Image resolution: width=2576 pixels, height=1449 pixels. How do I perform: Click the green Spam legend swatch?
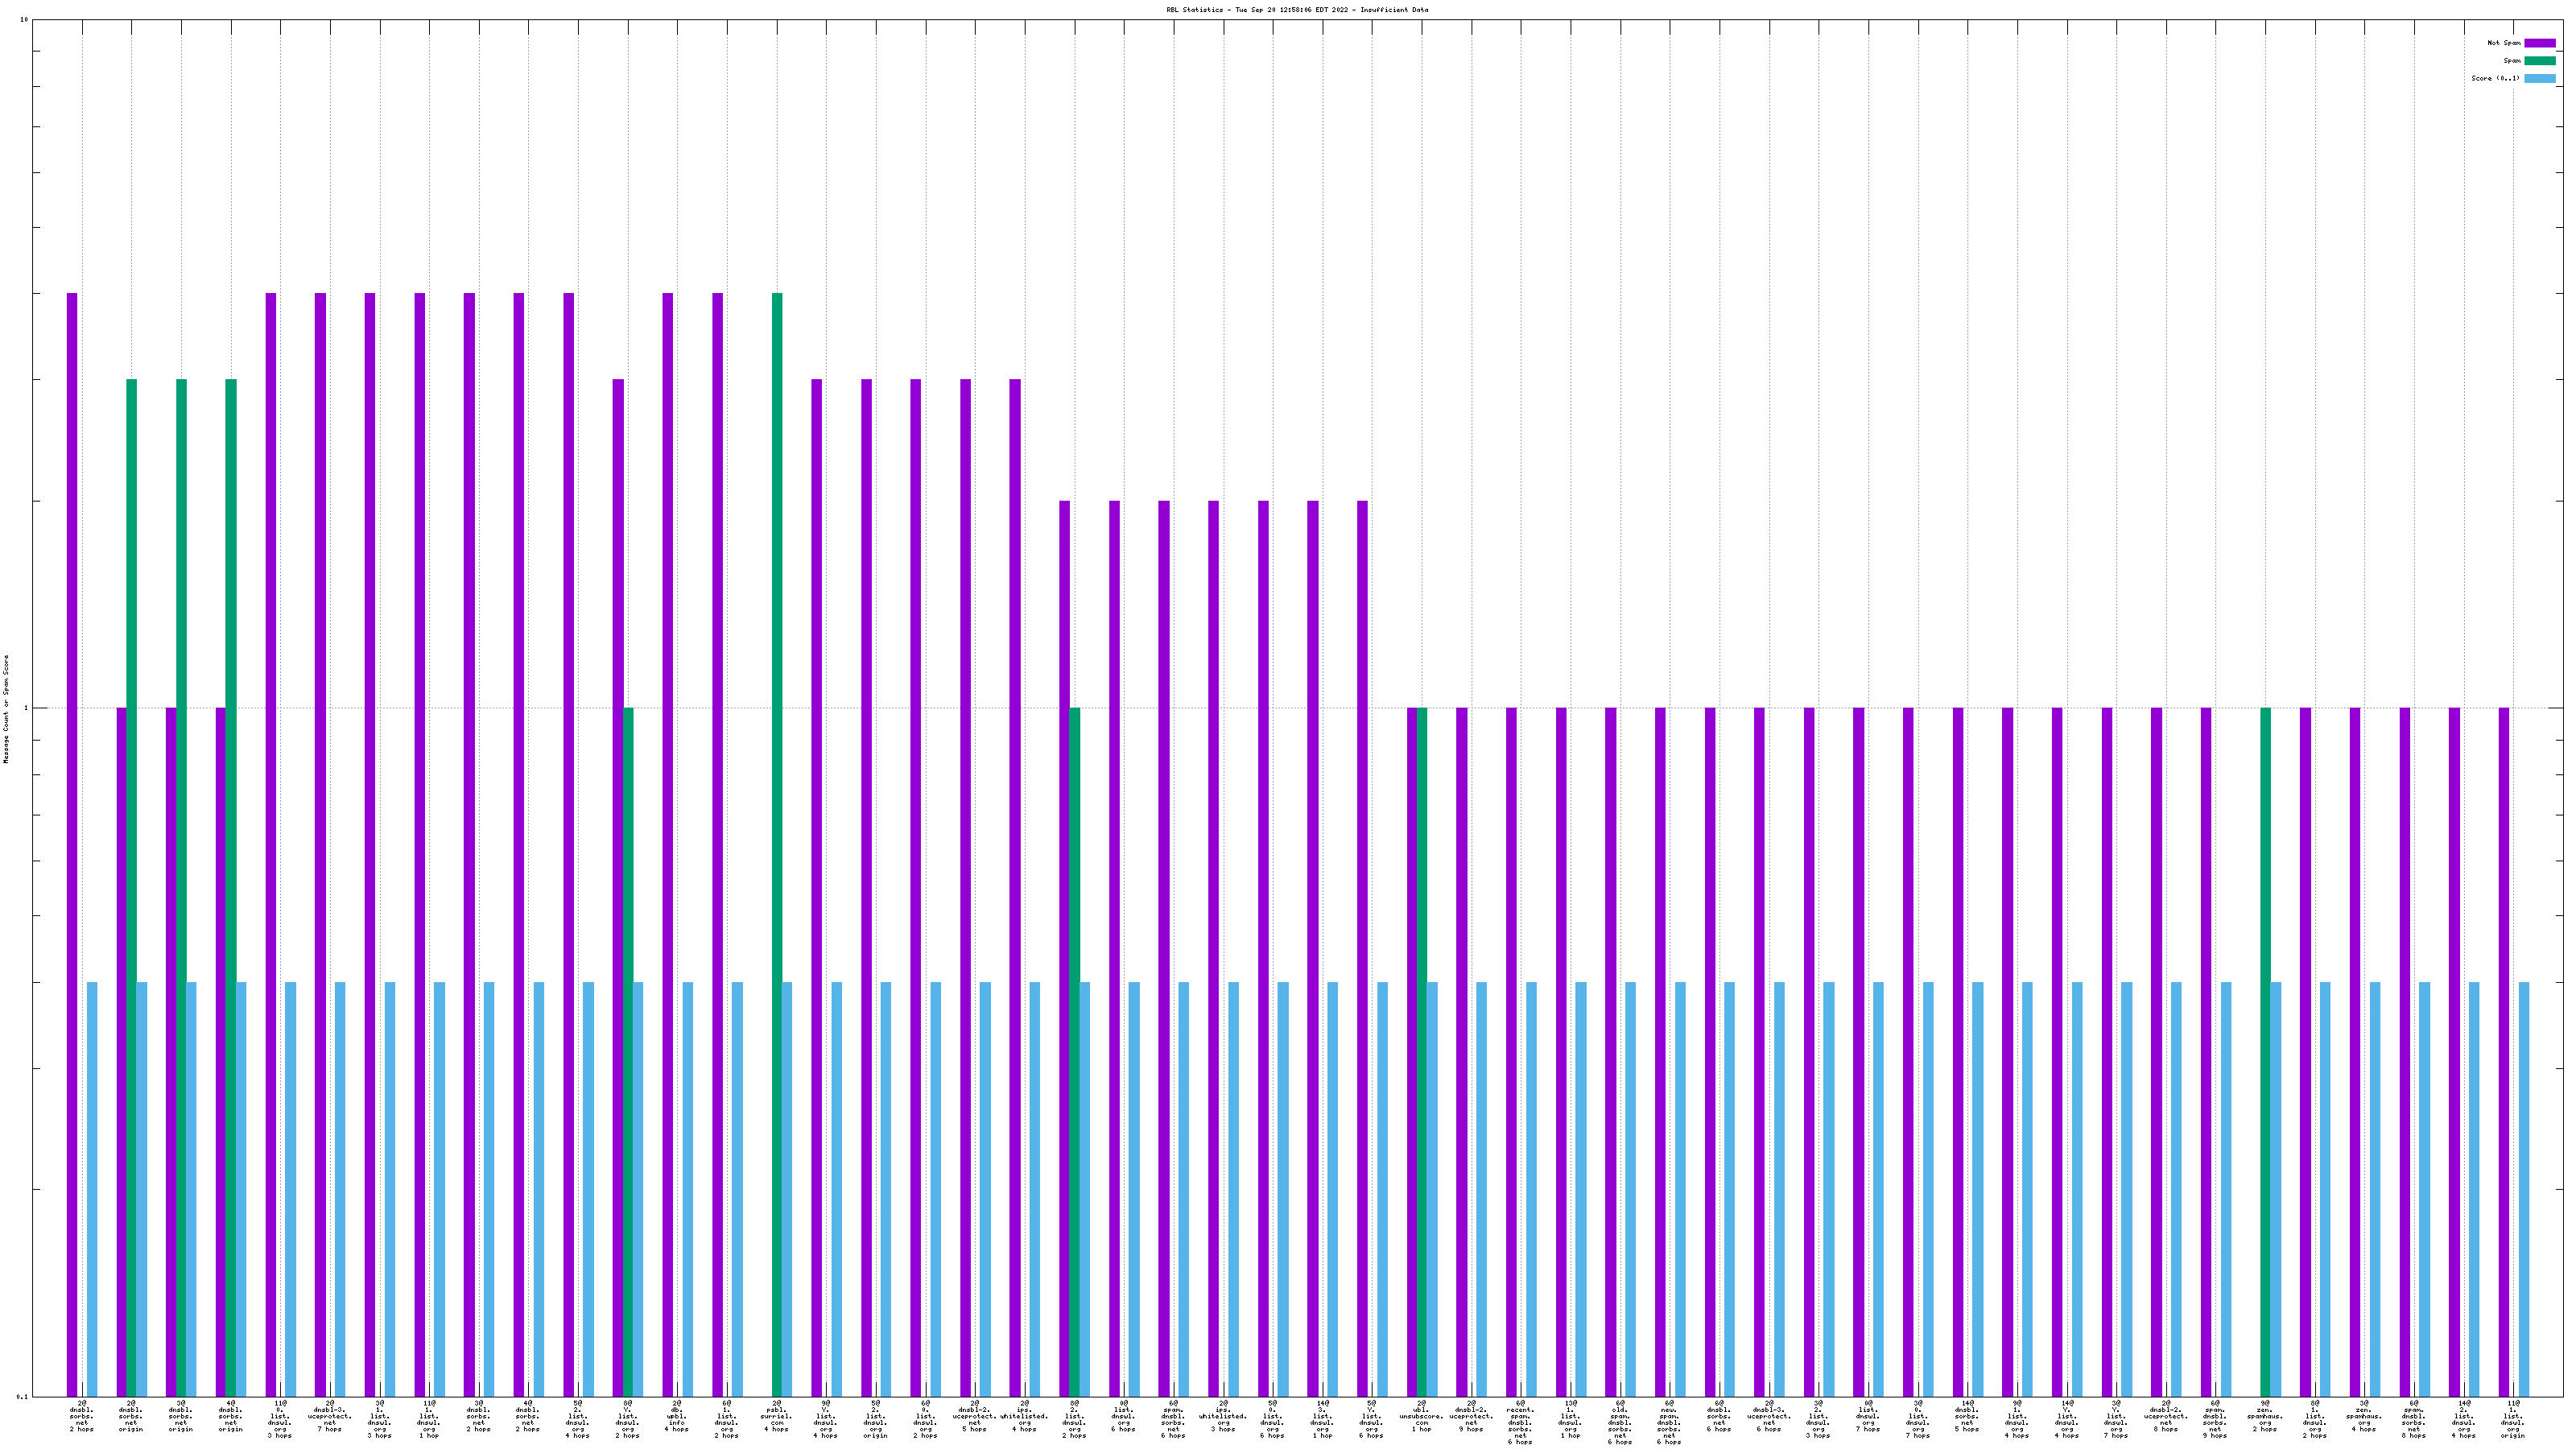point(2539,61)
